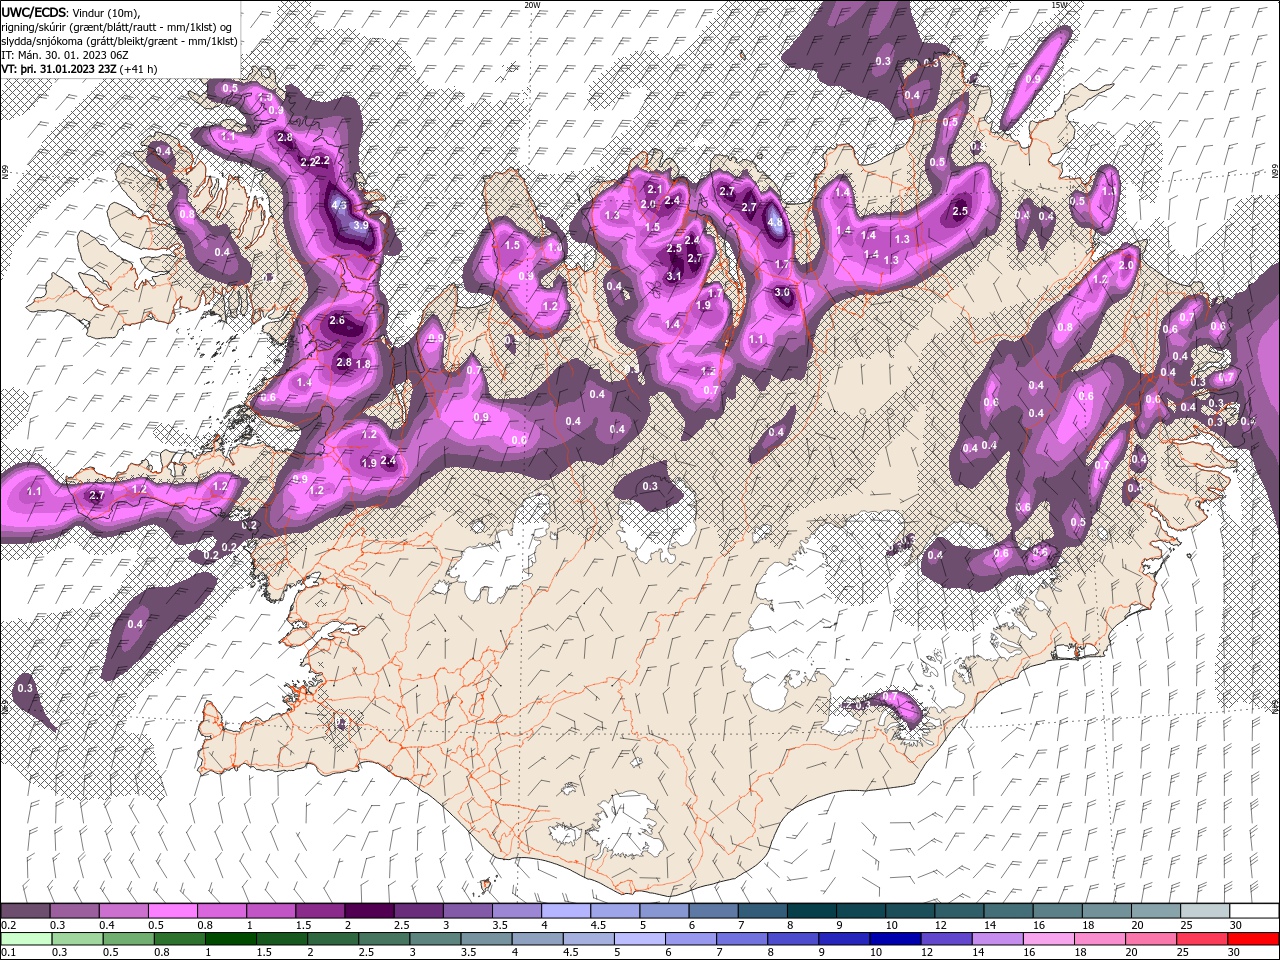Click the 3.1 snowfall value on the map
The image size is (1280, 960).
(x=674, y=277)
